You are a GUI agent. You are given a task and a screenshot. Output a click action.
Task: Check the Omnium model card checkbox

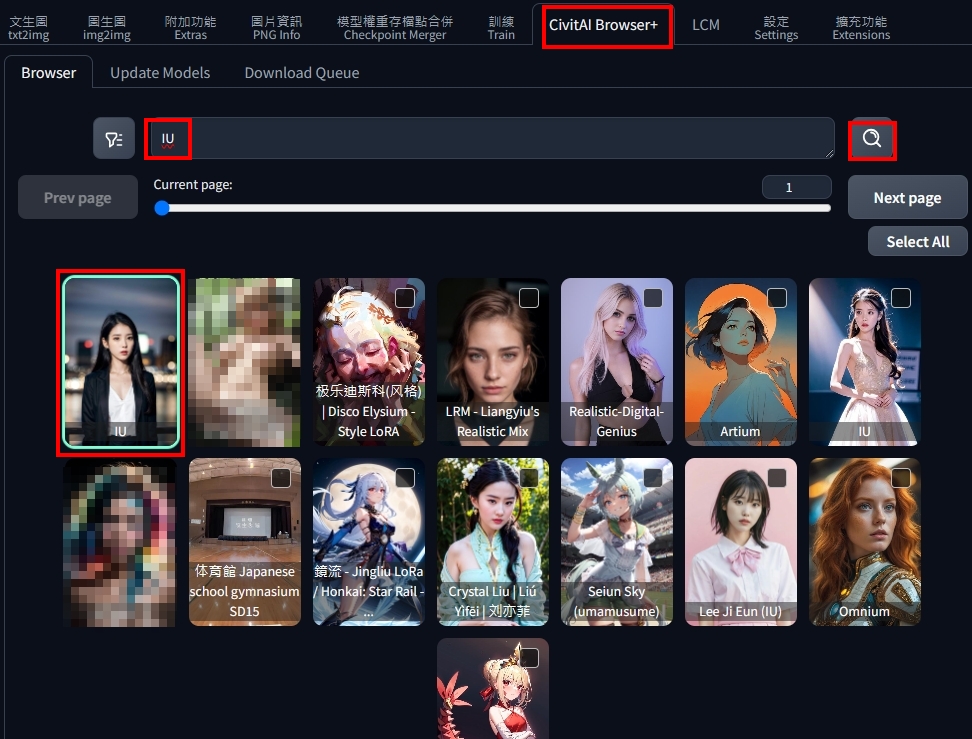coord(901,478)
